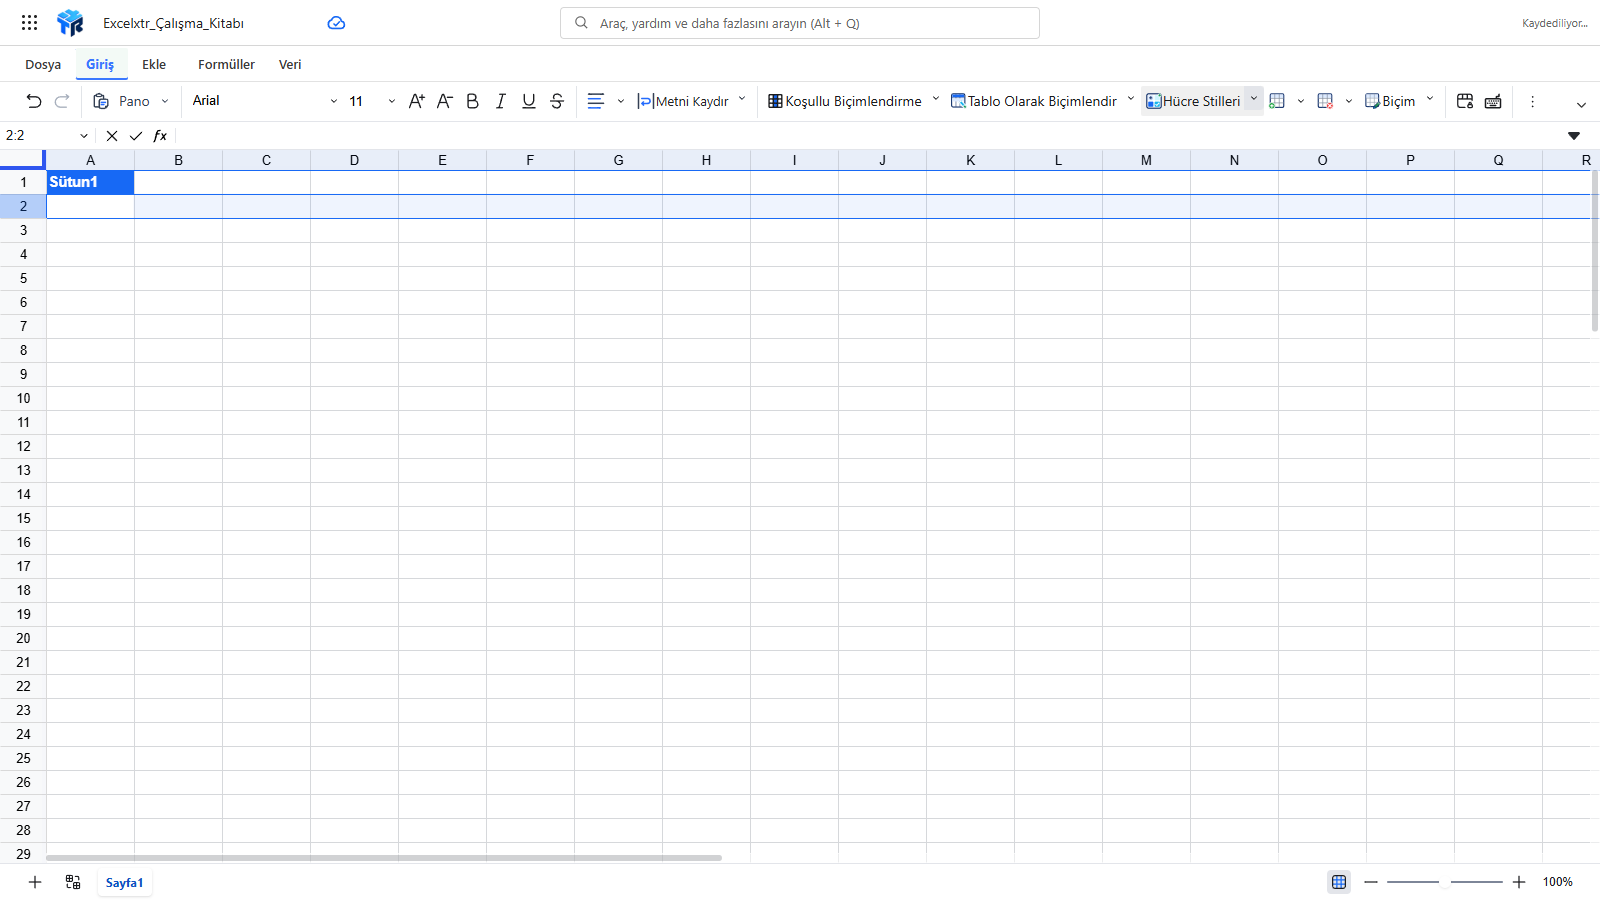Select the Sayfa1 sheet tab
Screen dimensions: 1600x900
coord(125,882)
